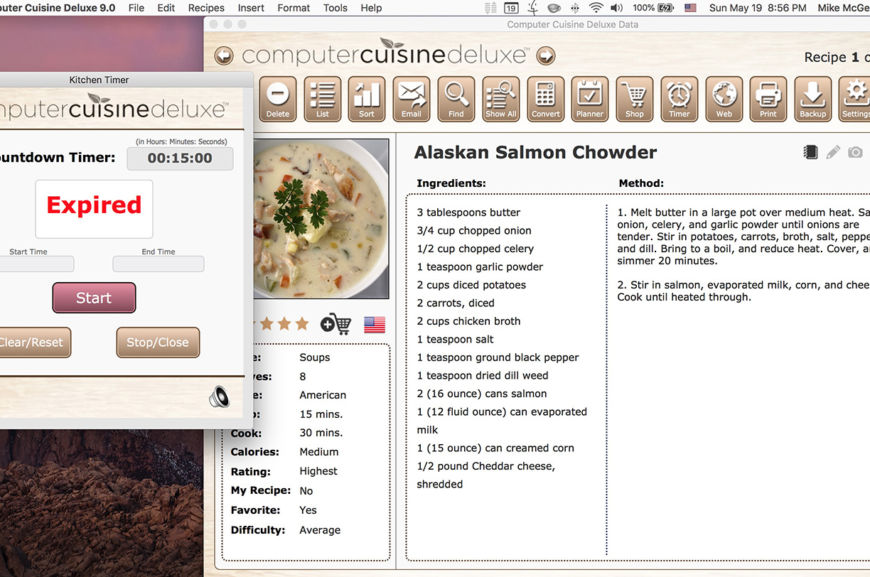The image size is (870, 577).
Task: Click ingredient '2 (16 ounce) cans salmon'
Action: pos(482,394)
